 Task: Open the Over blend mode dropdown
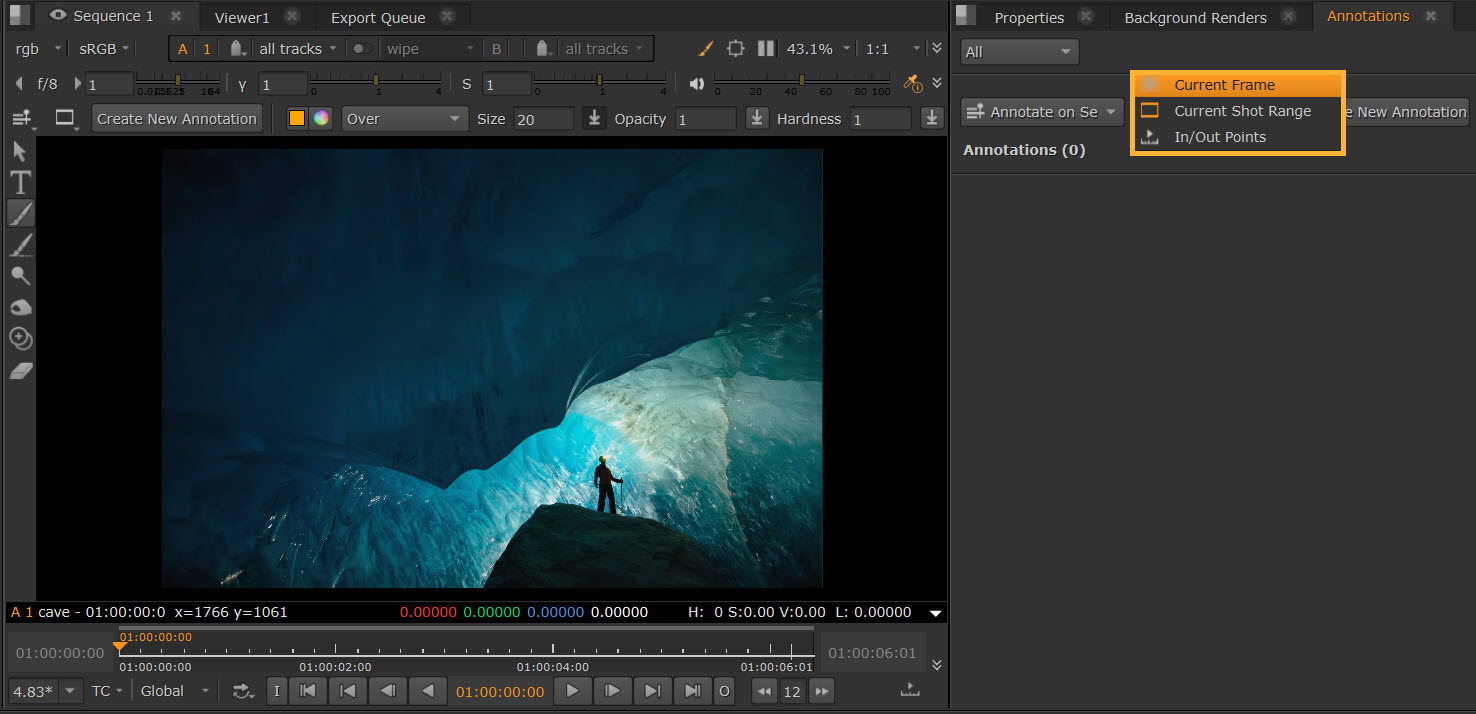[404, 119]
